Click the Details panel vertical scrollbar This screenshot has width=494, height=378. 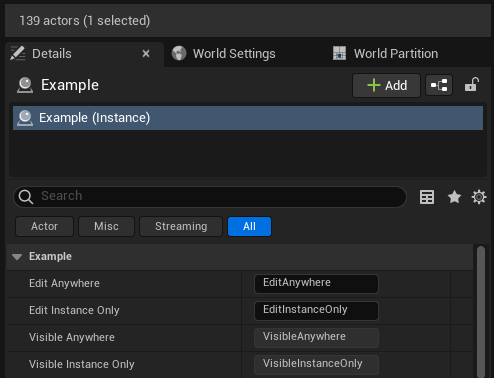tap(481, 312)
